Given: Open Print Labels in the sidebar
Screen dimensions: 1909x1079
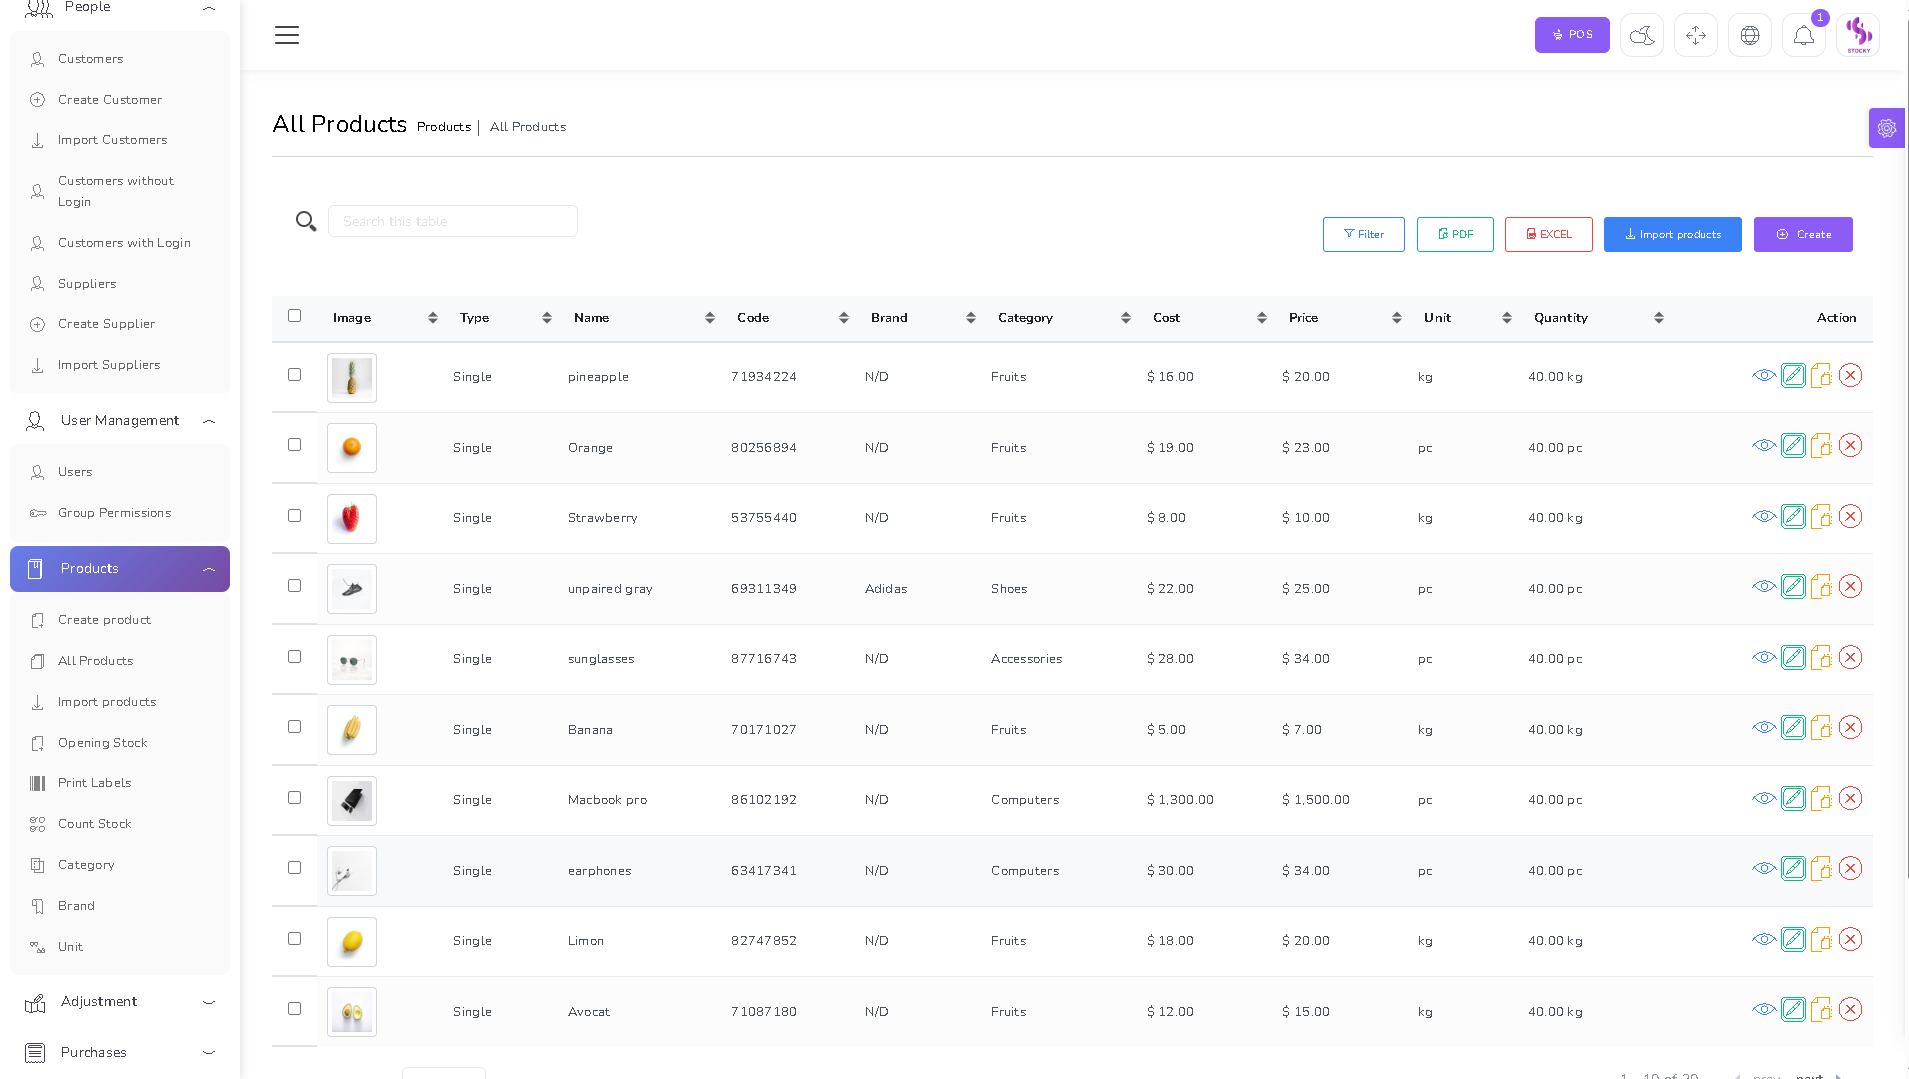Looking at the screenshot, I should pos(94,783).
